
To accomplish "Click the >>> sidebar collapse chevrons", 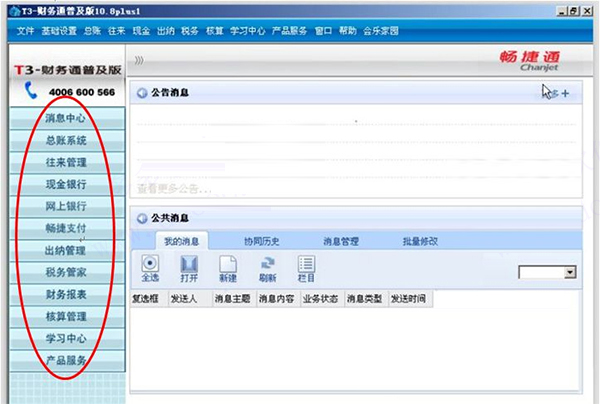I will [139, 60].
